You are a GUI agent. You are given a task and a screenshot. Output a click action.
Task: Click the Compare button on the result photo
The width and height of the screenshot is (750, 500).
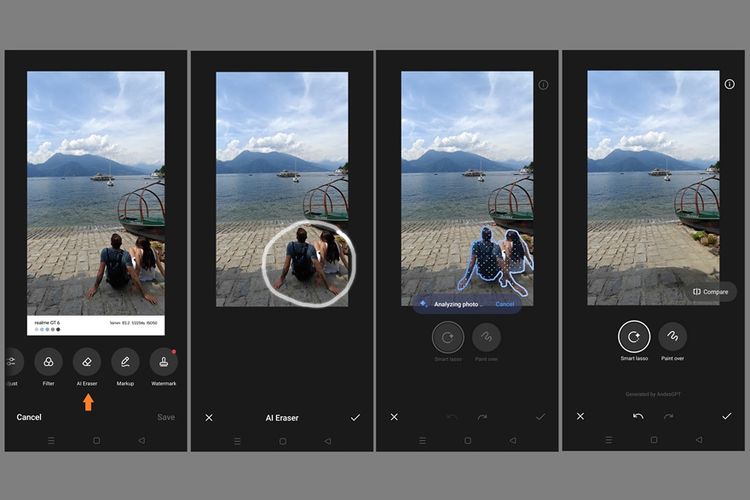pyautogui.click(x=710, y=292)
